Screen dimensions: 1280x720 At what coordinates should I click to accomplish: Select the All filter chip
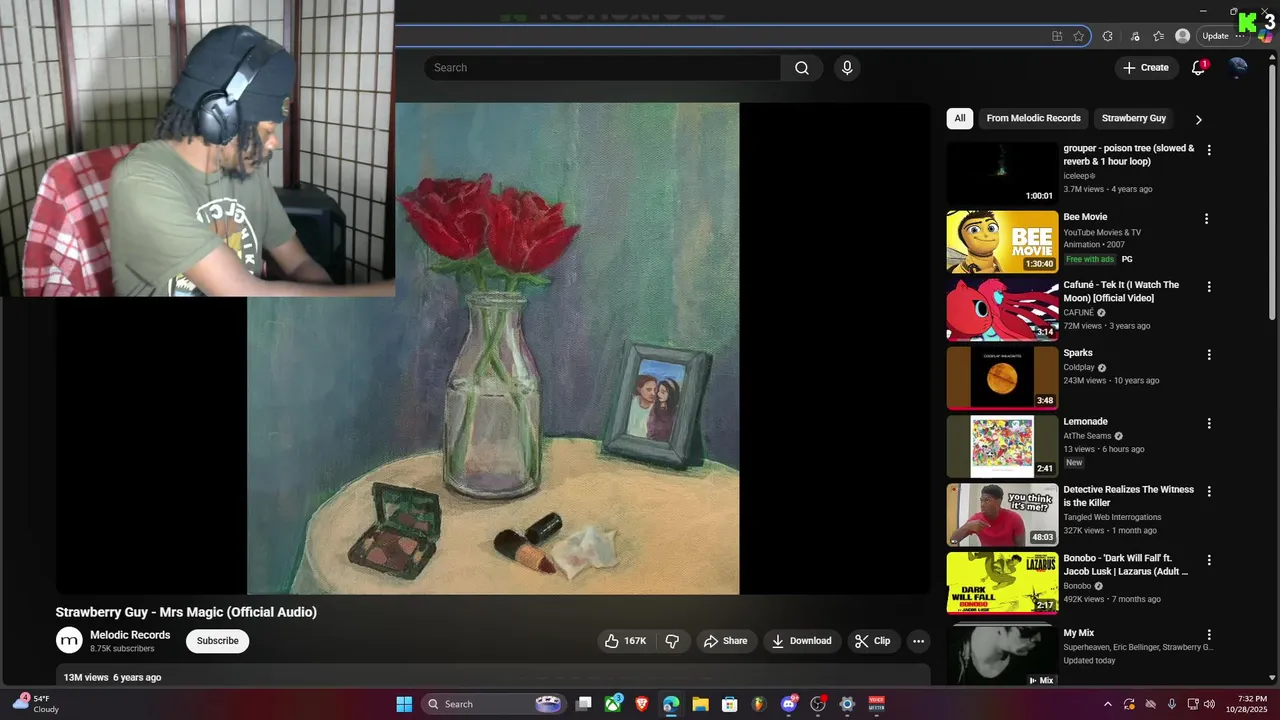[x=960, y=118]
